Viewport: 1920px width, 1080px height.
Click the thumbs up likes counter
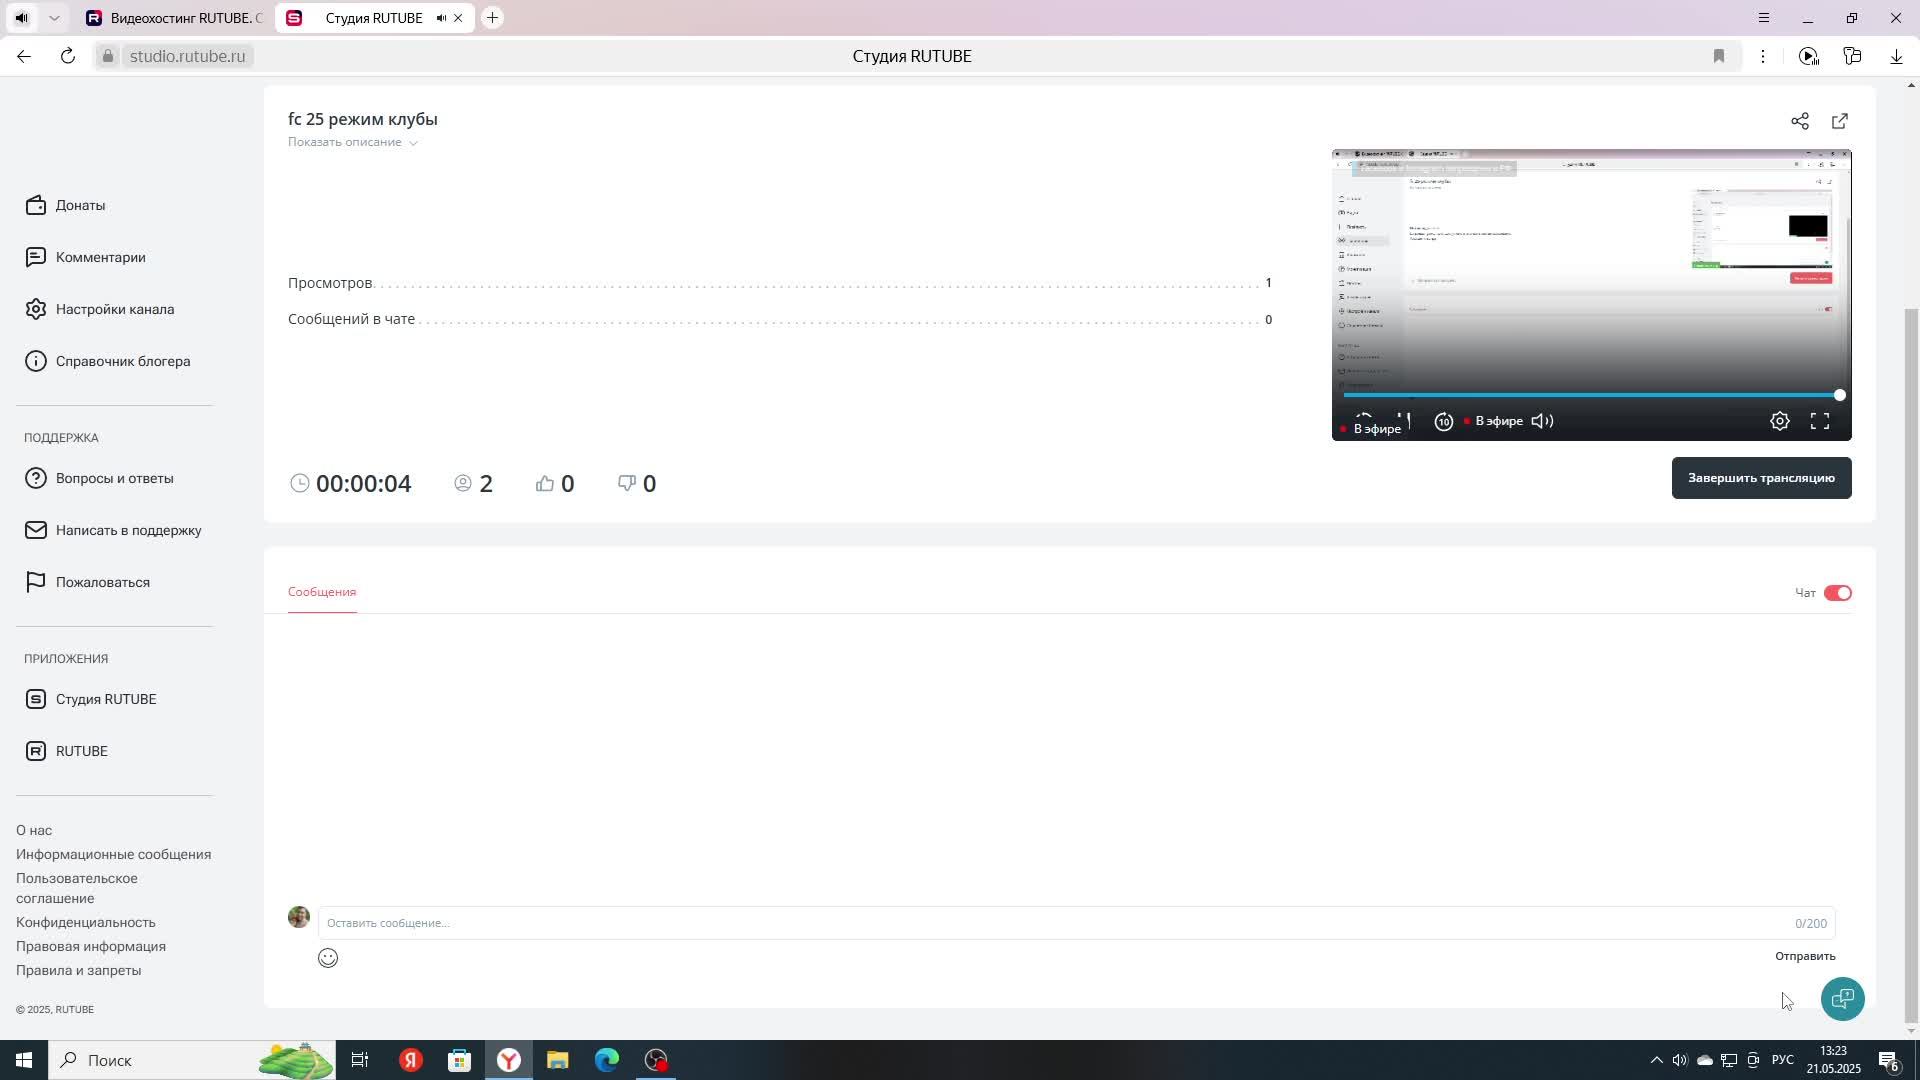click(555, 484)
